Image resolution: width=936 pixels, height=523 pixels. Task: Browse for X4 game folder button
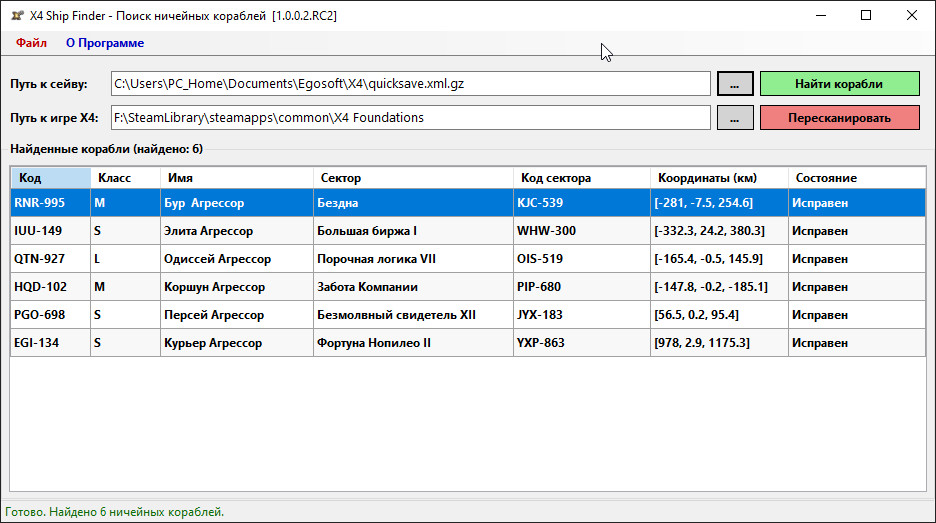point(735,118)
